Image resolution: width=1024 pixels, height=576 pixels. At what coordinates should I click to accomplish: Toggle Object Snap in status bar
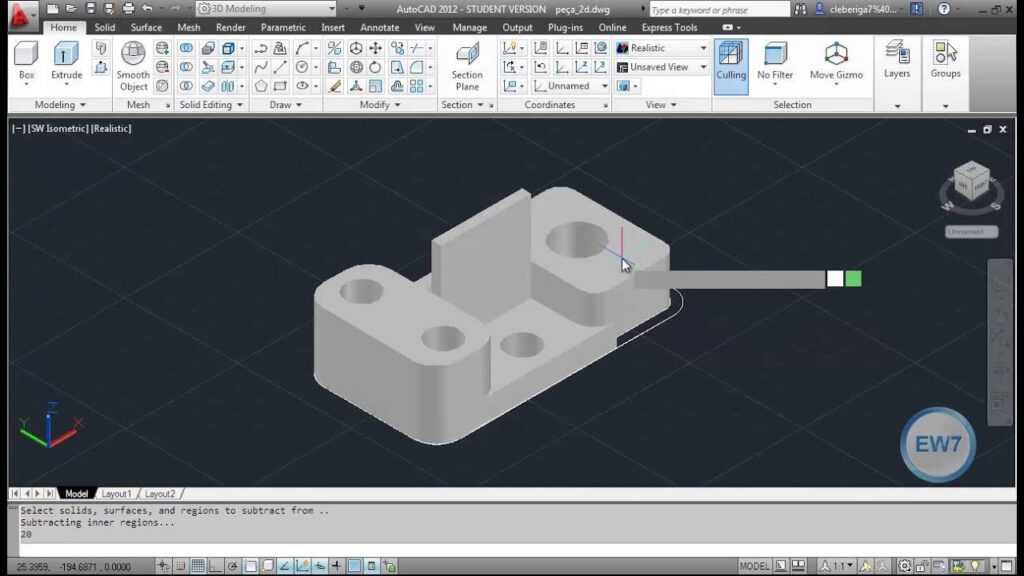[250, 566]
